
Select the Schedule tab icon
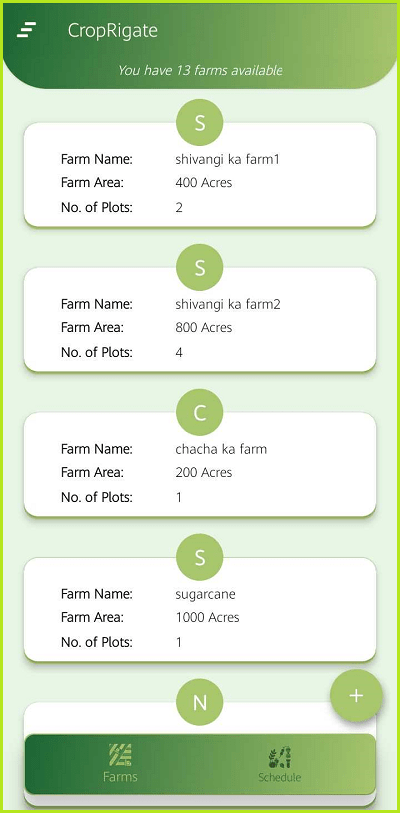click(x=280, y=758)
